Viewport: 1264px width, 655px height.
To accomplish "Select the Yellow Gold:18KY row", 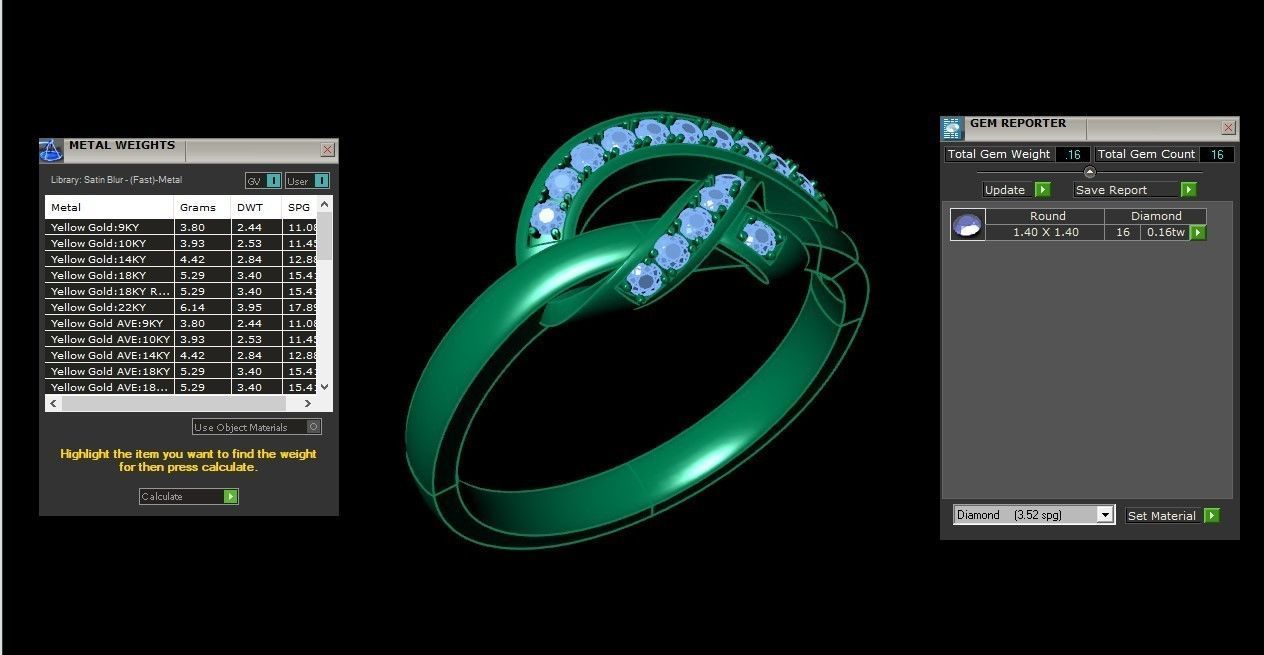I will [x=182, y=275].
